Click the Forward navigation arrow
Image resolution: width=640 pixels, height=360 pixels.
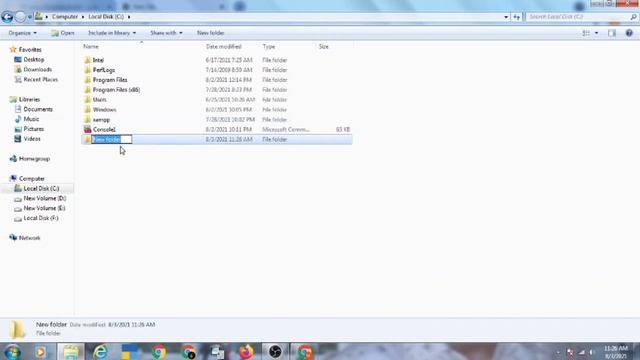tap(20, 17)
